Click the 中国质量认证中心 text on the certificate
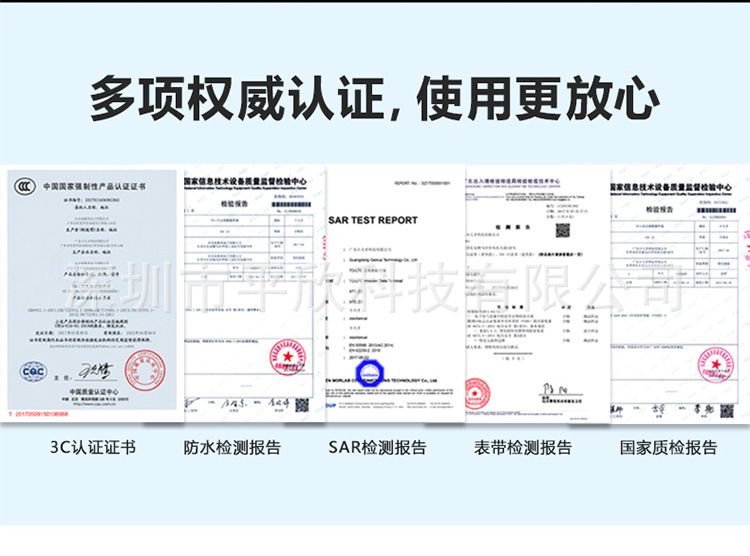This screenshot has width=750, height=556. tap(94, 392)
